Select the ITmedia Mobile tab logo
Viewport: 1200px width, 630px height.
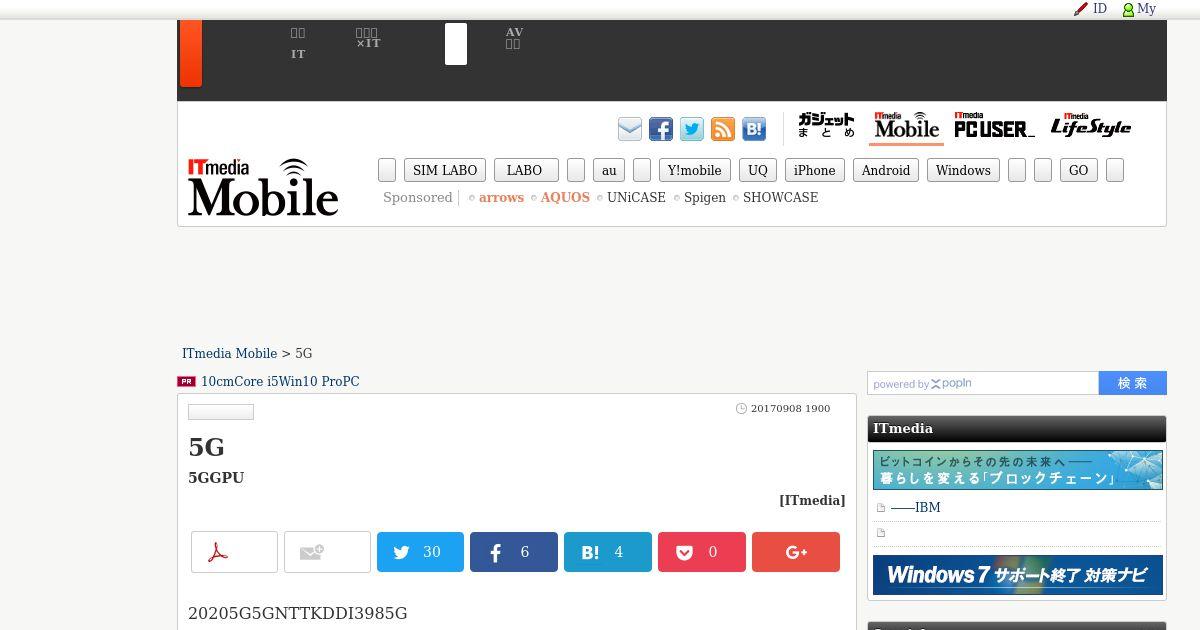(906, 126)
